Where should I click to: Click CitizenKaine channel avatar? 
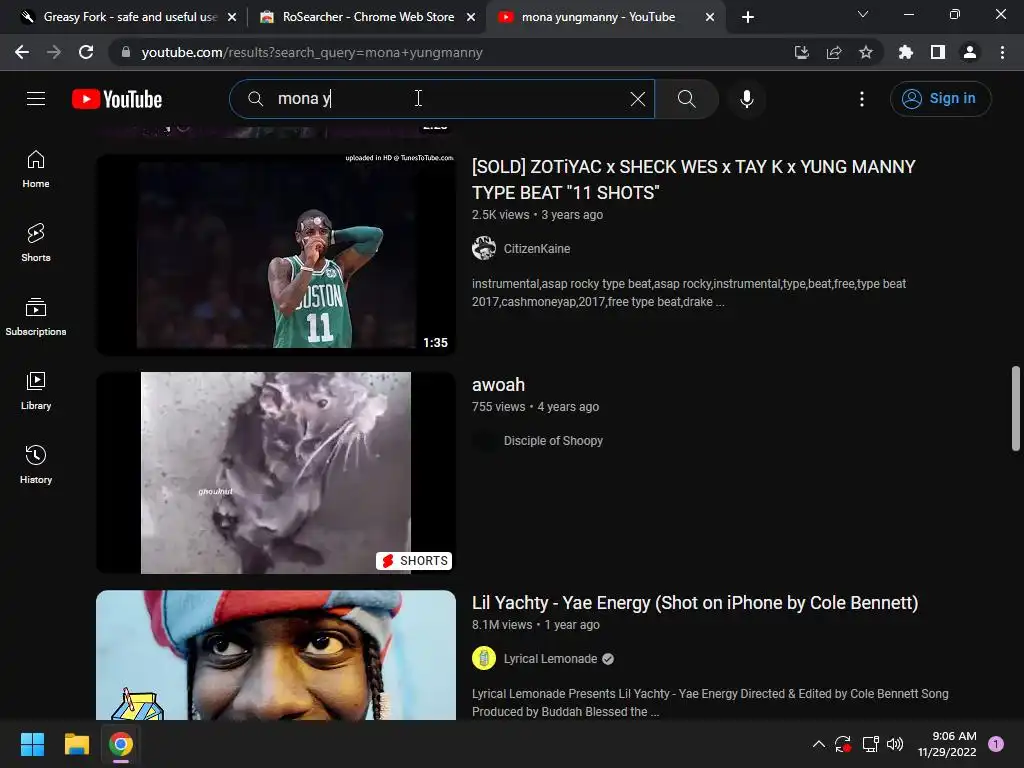coord(484,248)
